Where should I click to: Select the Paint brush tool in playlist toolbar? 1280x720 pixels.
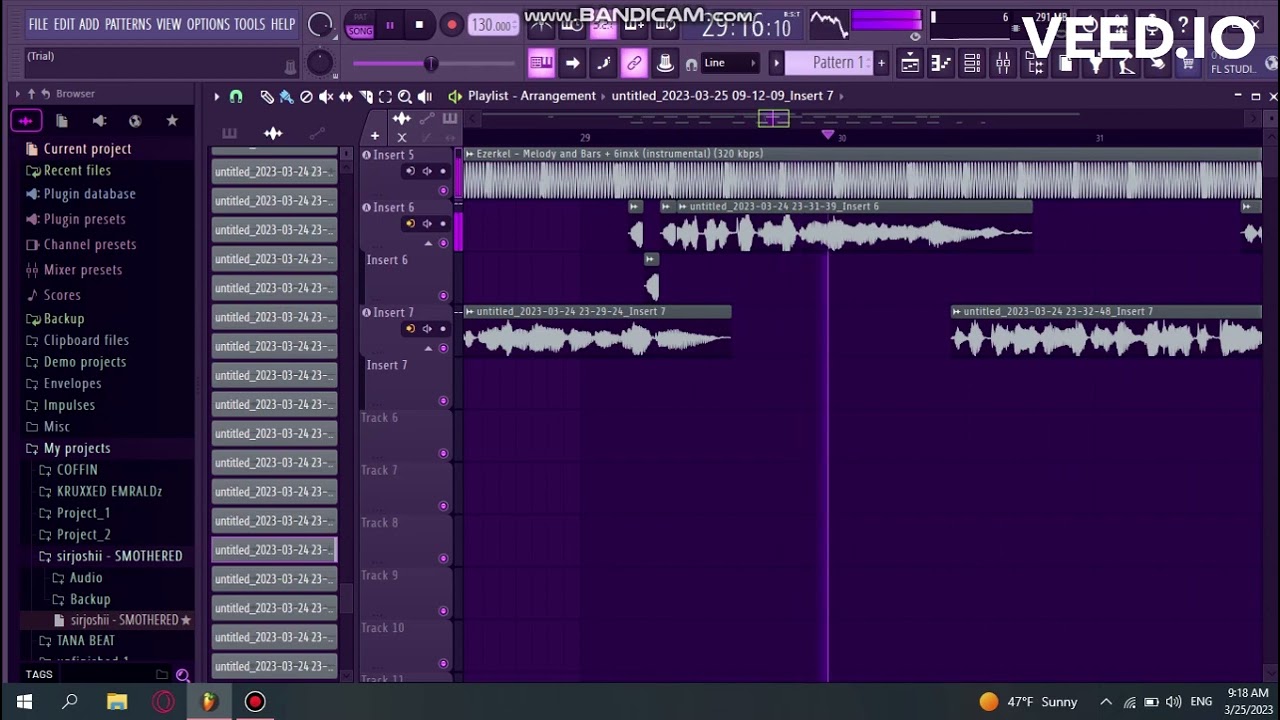(x=287, y=97)
